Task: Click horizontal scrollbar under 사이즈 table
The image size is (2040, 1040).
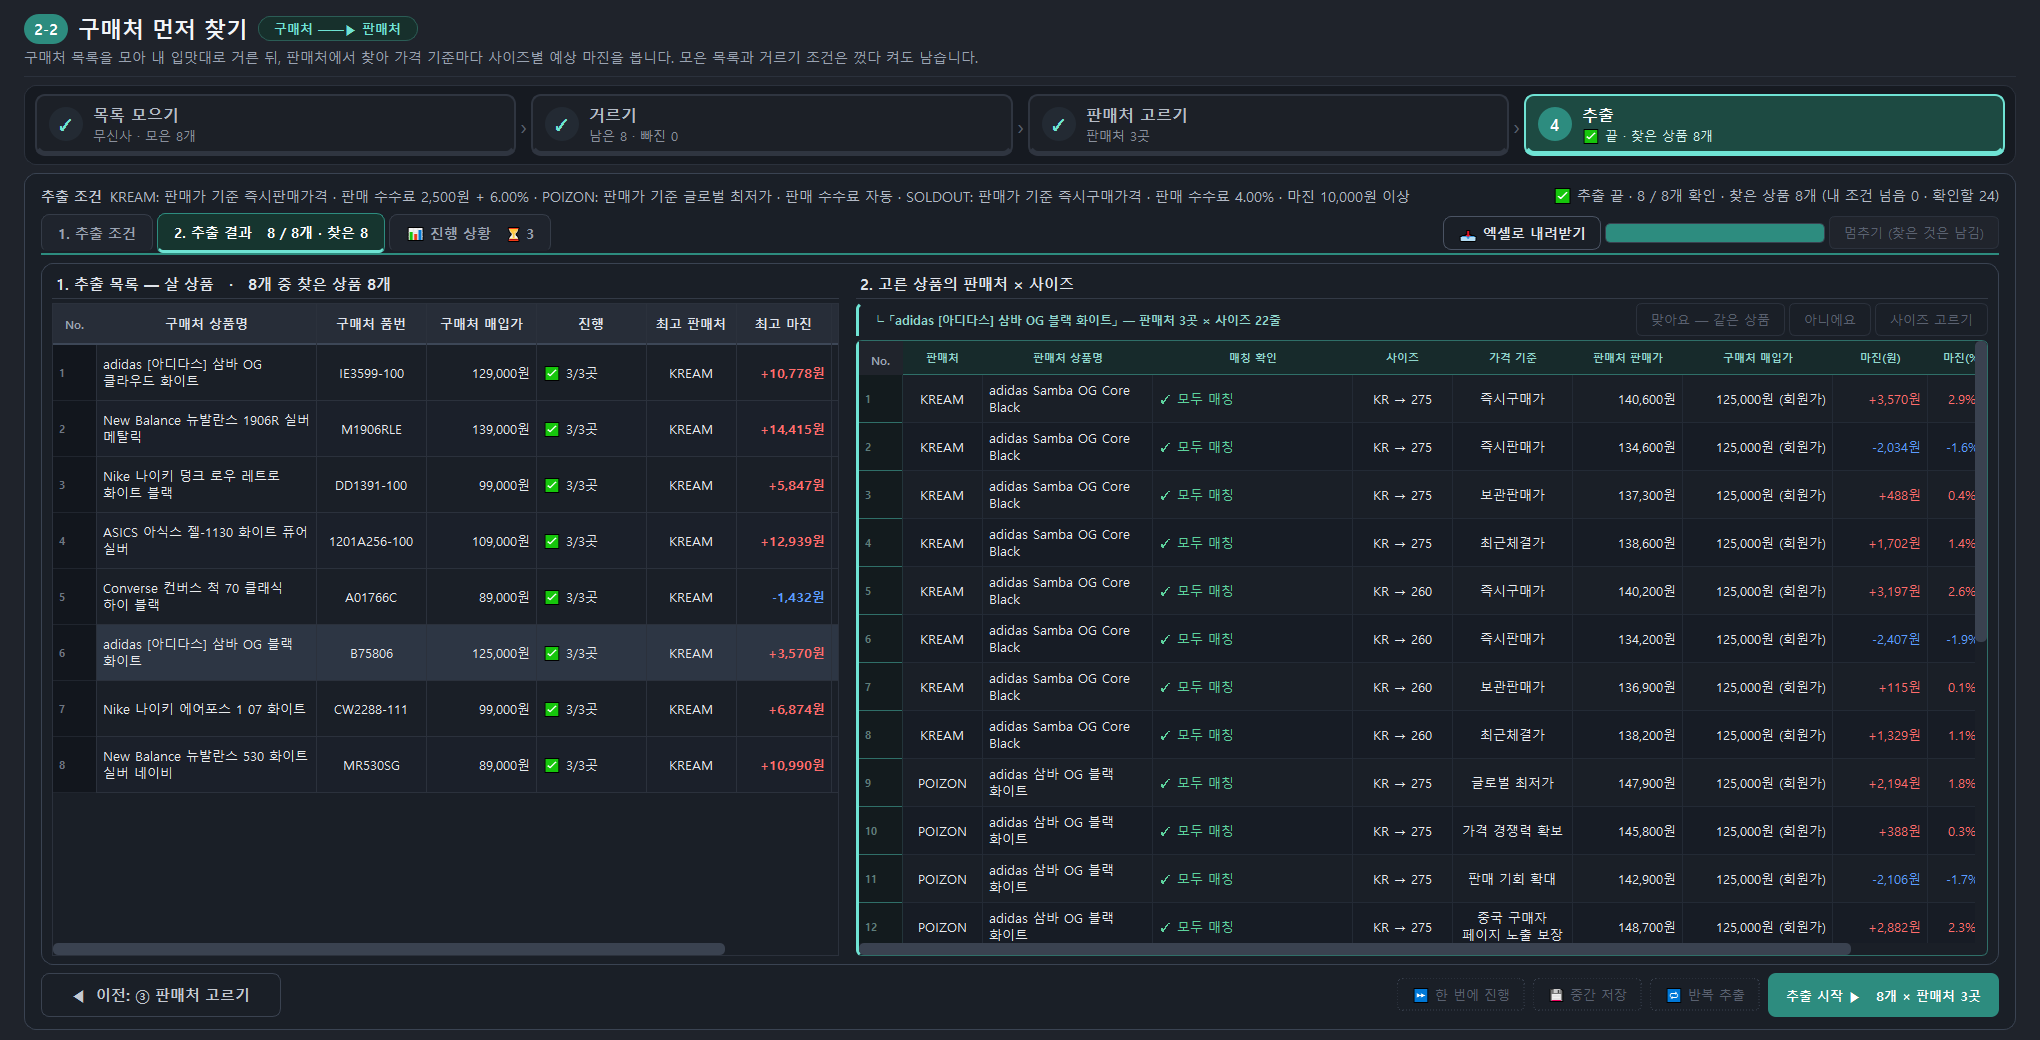Action: pyautogui.click(x=1354, y=949)
